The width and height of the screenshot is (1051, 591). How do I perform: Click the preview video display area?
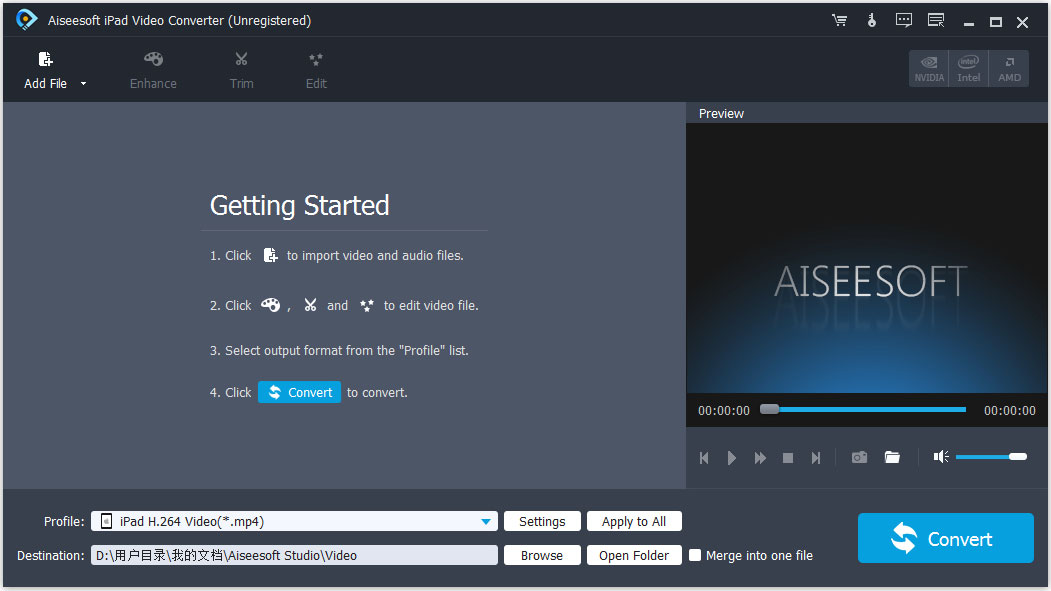coord(867,258)
